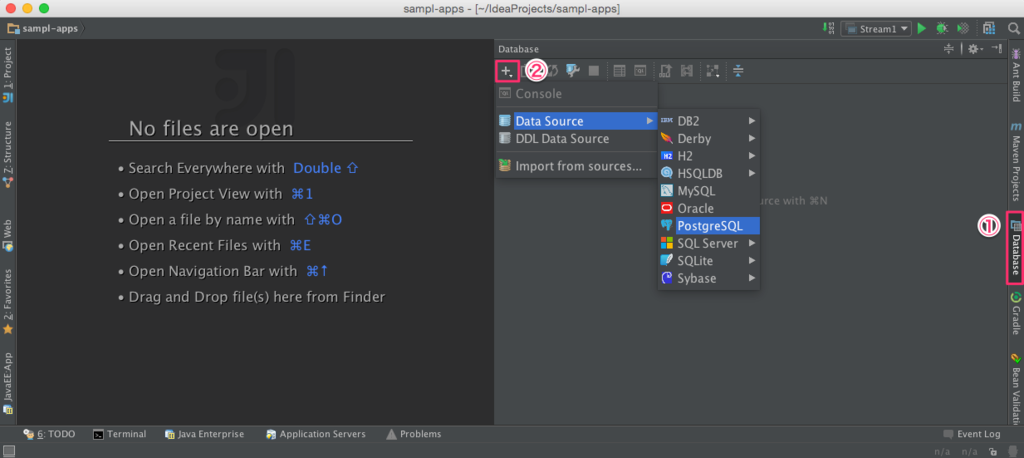Expand H2 submenu arrow

point(752,156)
